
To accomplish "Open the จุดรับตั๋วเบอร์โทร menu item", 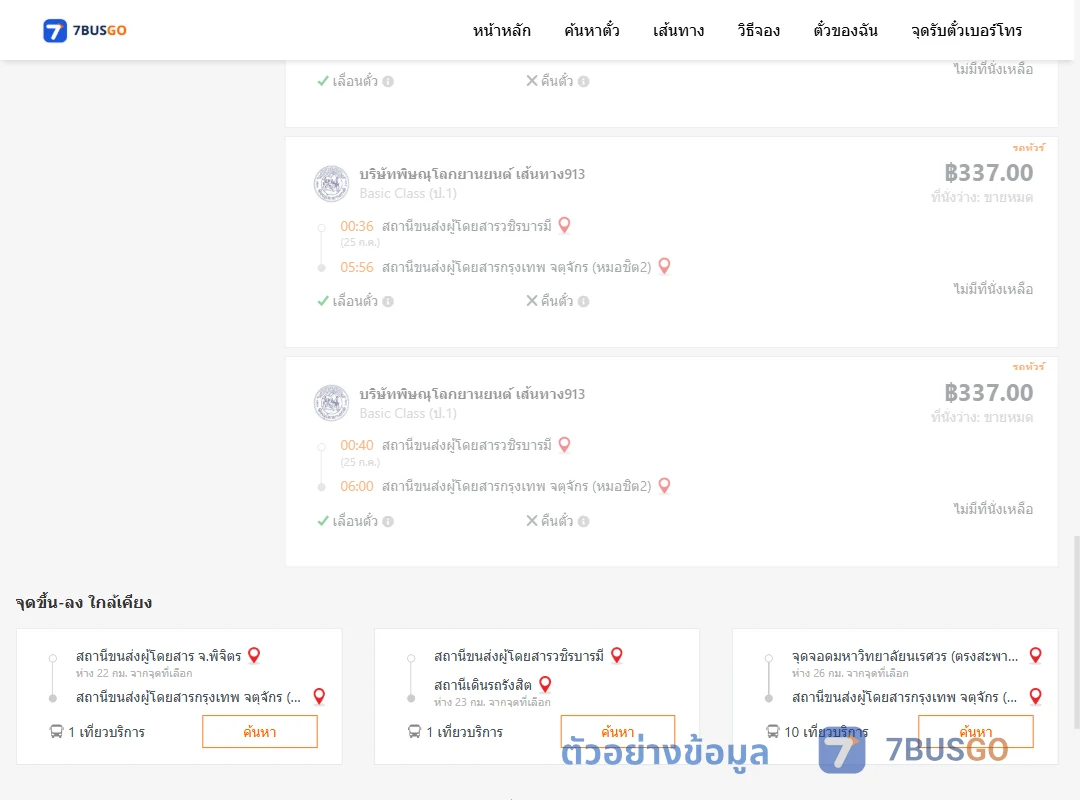I will (x=966, y=30).
